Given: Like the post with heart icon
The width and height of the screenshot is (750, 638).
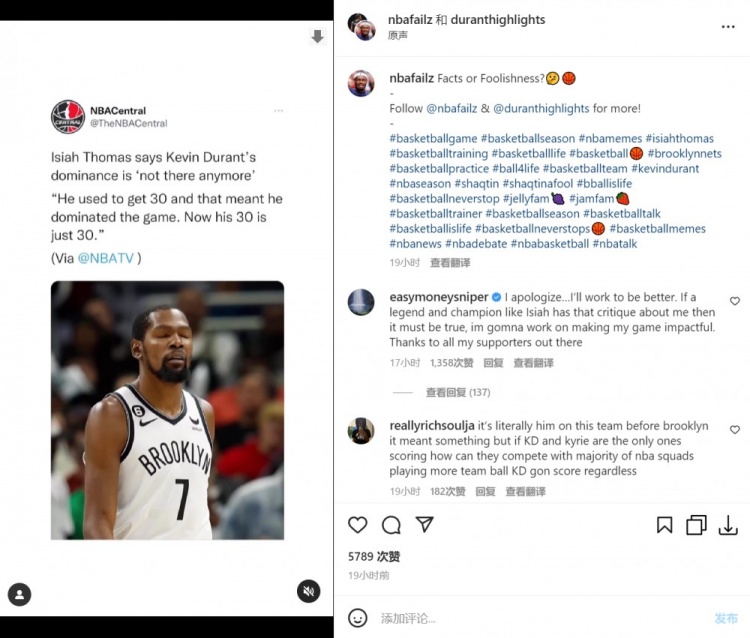Looking at the screenshot, I should pos(357,525).
